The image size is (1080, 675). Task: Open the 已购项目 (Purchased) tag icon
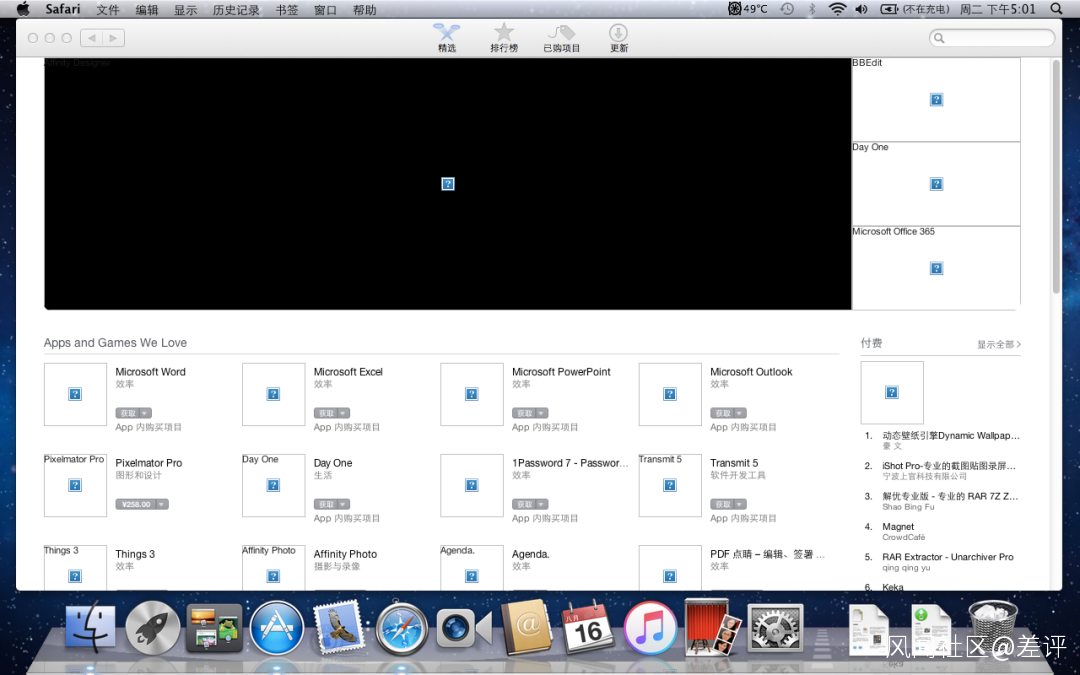561,37
